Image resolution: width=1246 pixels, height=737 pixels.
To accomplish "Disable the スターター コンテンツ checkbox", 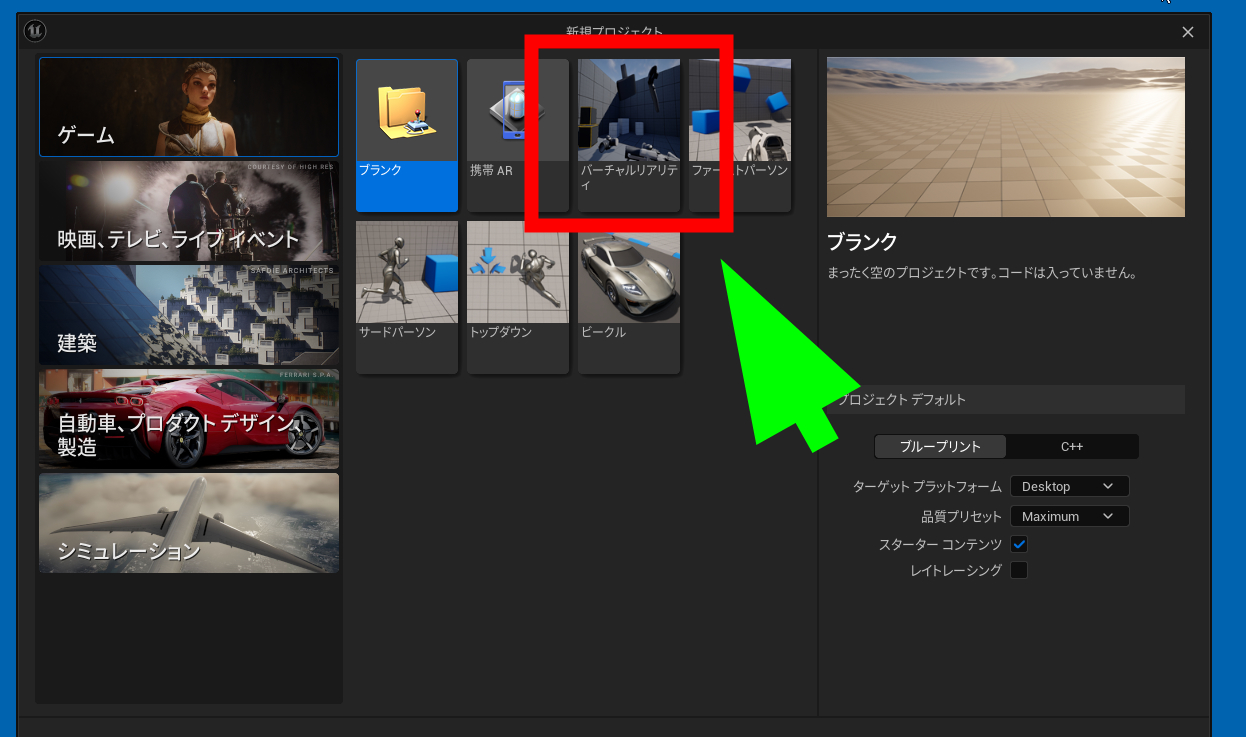I will click(1019, 545).
